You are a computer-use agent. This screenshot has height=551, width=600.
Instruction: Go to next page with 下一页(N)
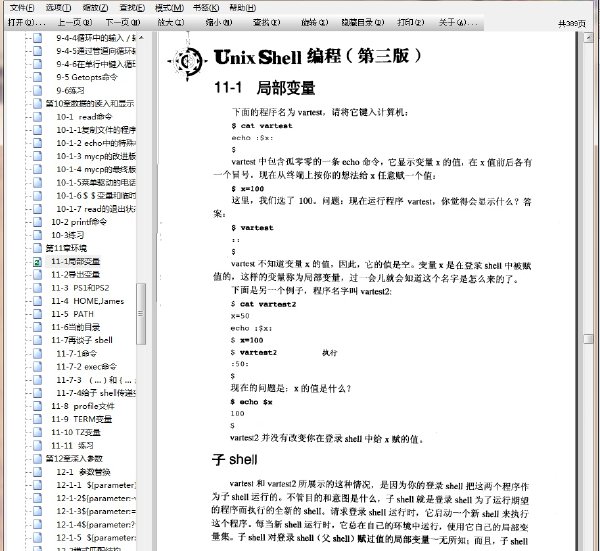tap(123, 23)
